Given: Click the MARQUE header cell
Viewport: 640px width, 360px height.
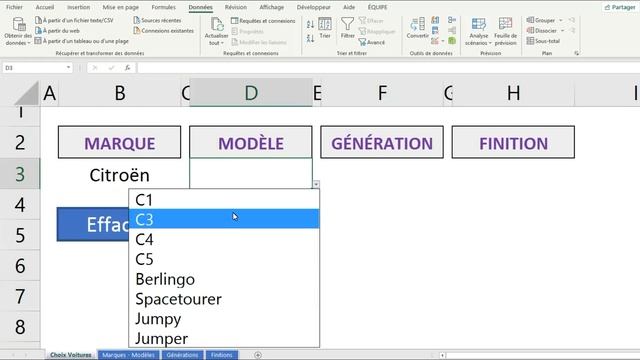Looking at the screenshot, I should pyautogui.click(x=120, y=142).
